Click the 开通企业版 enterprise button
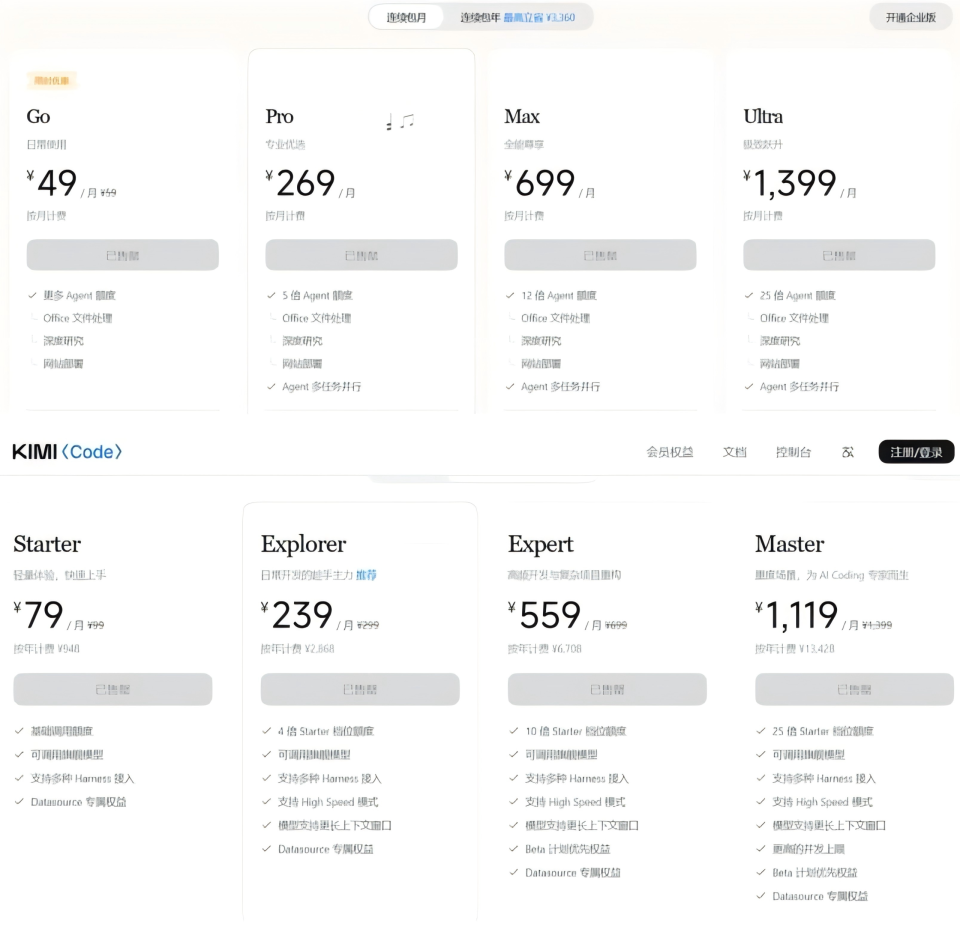 [910, 17]
